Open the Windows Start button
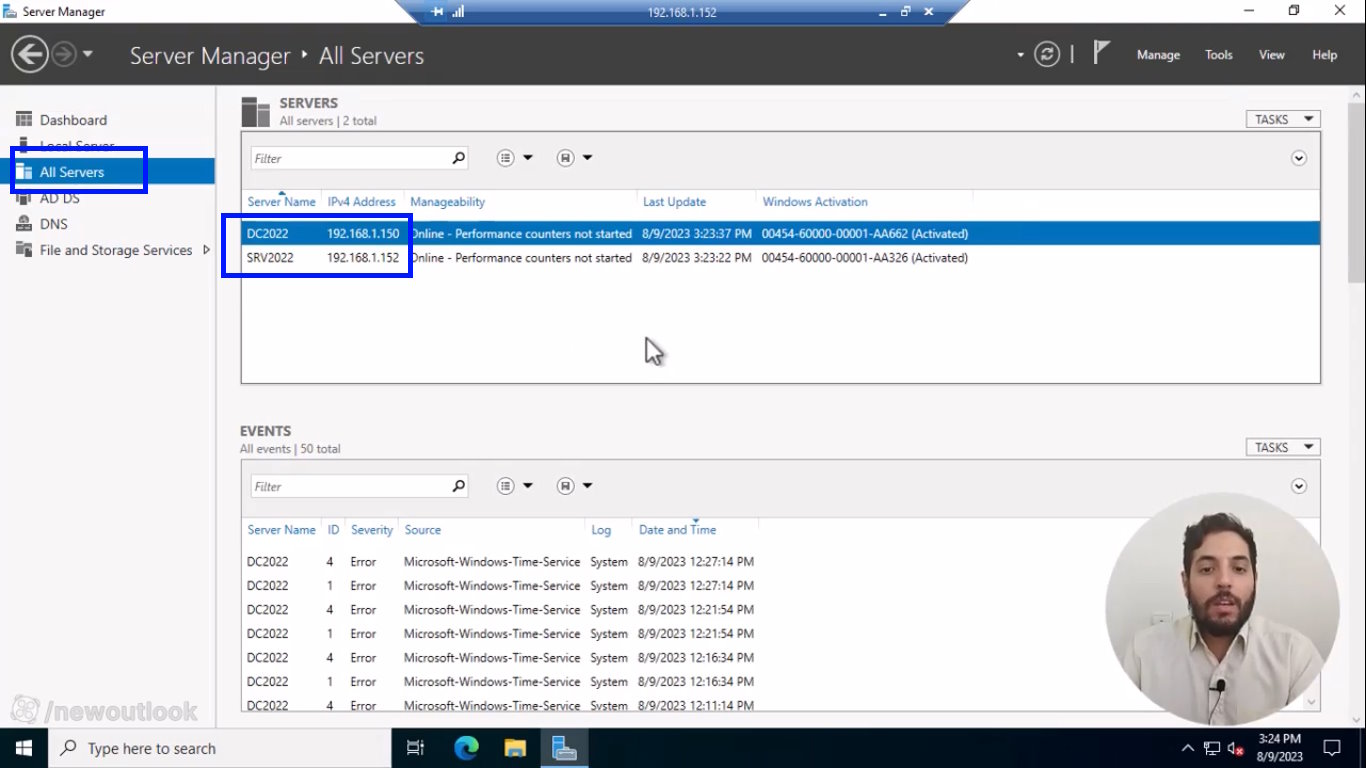The height and width of the screenshot is (768, 1366). [23, 748]
